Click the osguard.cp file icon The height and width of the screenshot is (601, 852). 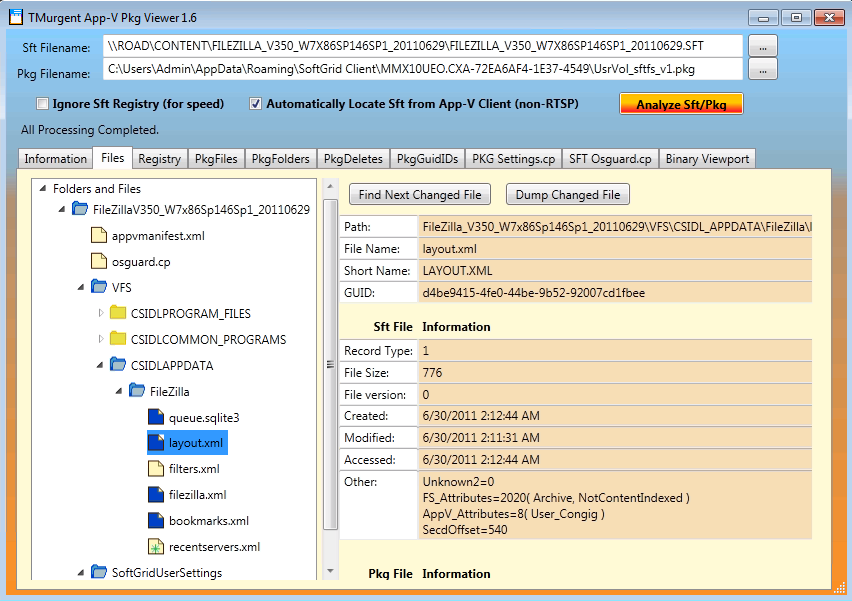99,261
